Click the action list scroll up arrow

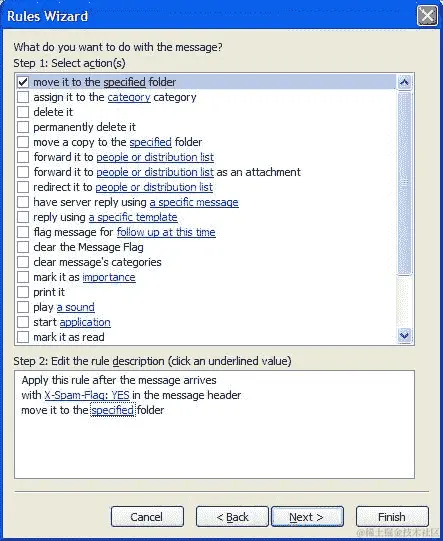click(404, 82)
